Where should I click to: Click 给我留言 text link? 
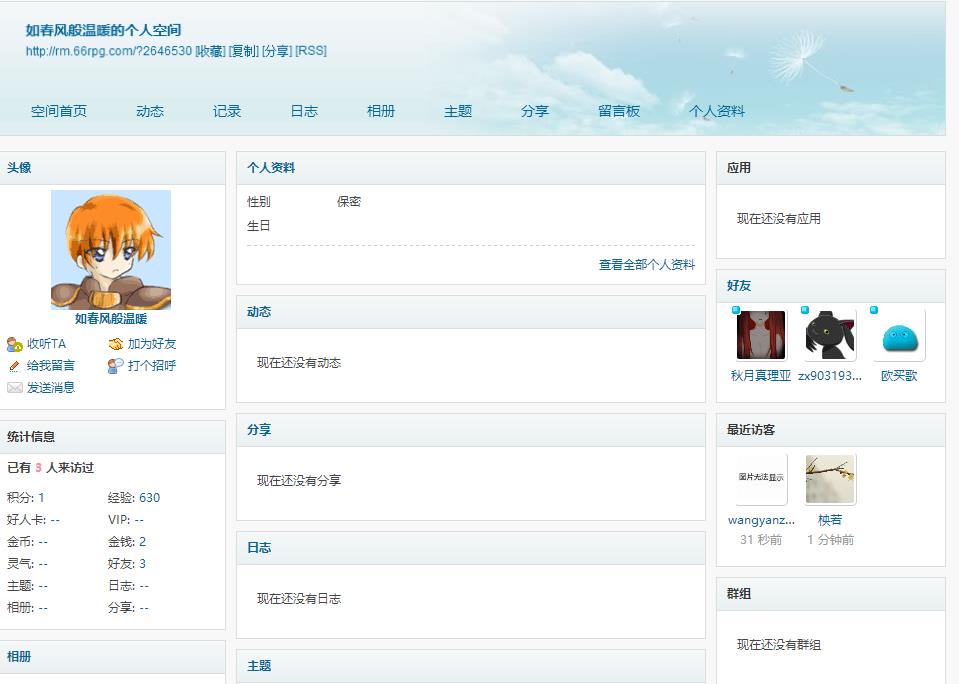click(x=51, y=366)
